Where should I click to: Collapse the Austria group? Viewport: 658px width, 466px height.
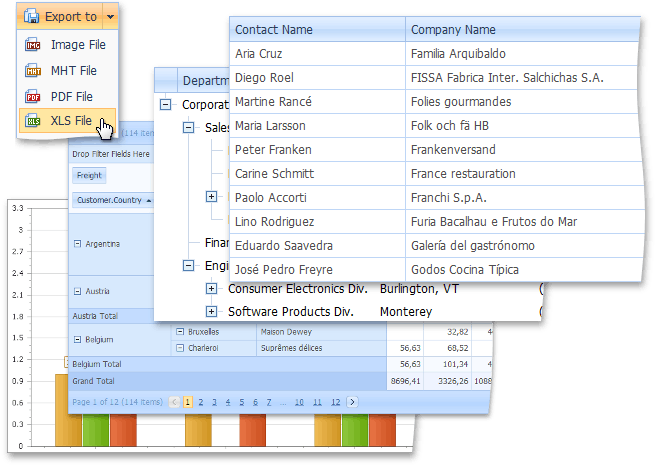point(78,291)
